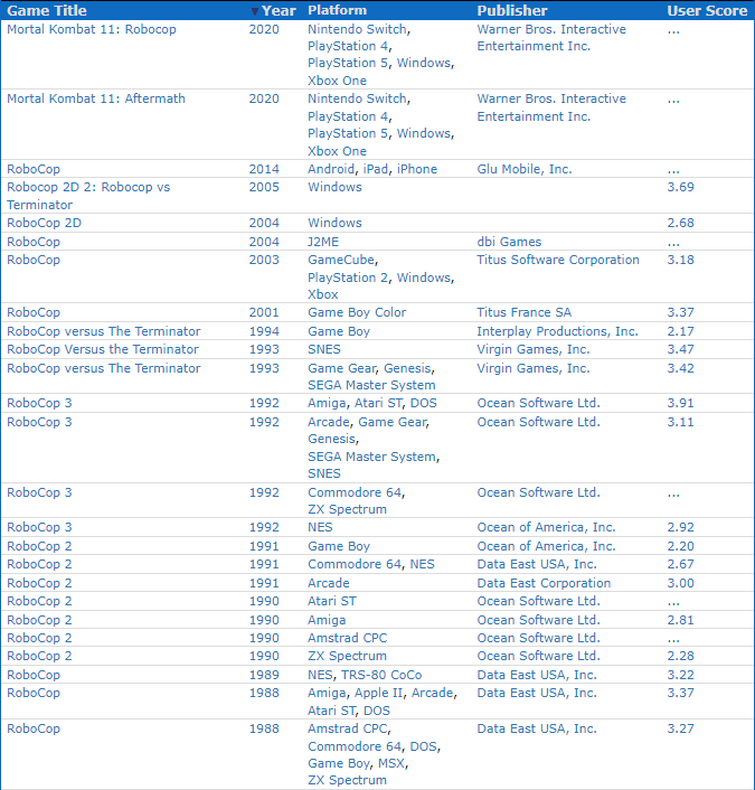Click the 2014 year cell

pos(264,169)
